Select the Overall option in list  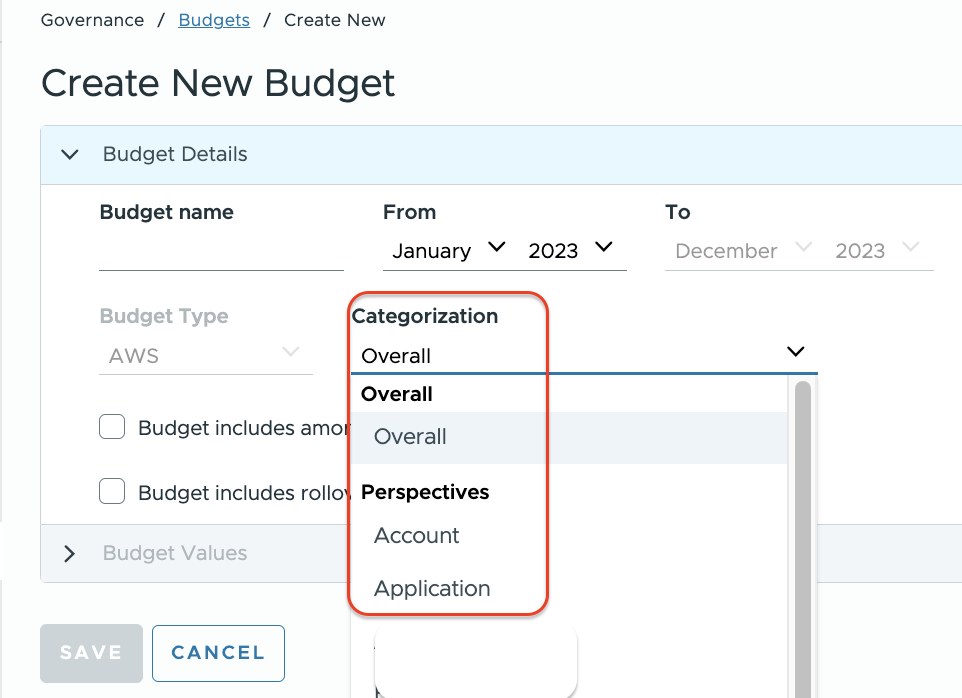(410, 437)
